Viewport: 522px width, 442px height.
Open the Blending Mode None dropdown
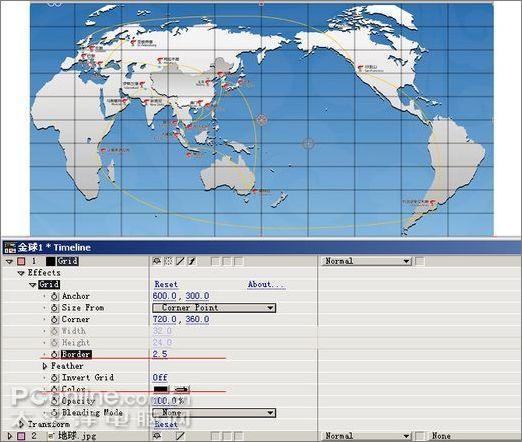[214, 413]
